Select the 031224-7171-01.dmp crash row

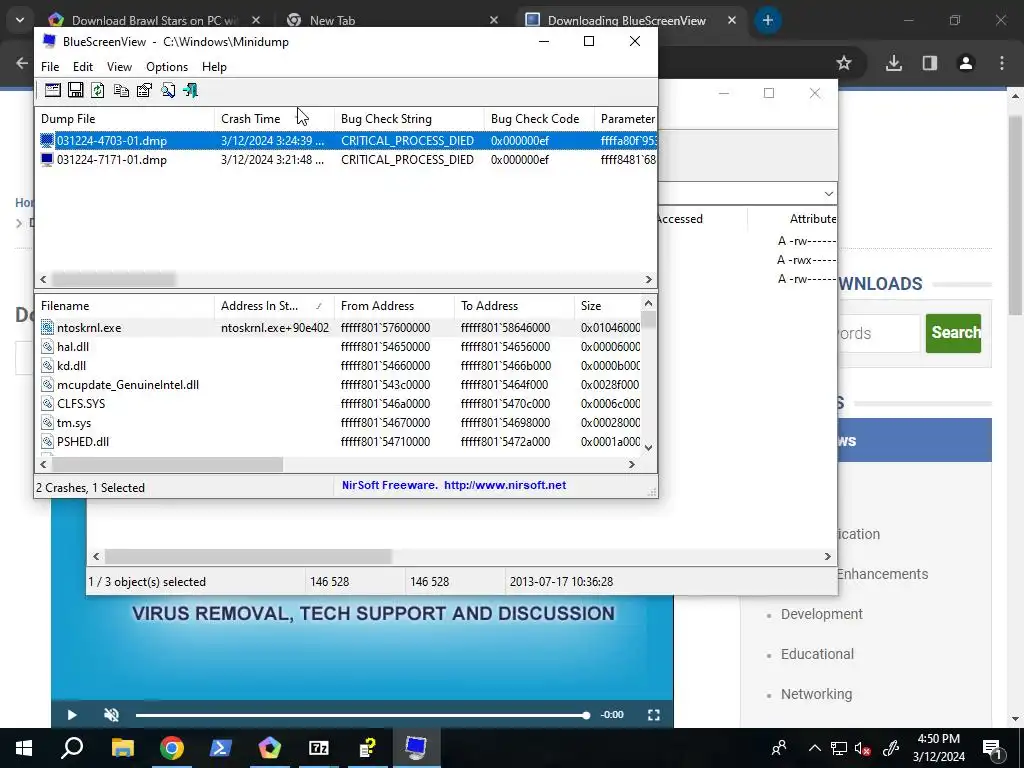[346, 160]
